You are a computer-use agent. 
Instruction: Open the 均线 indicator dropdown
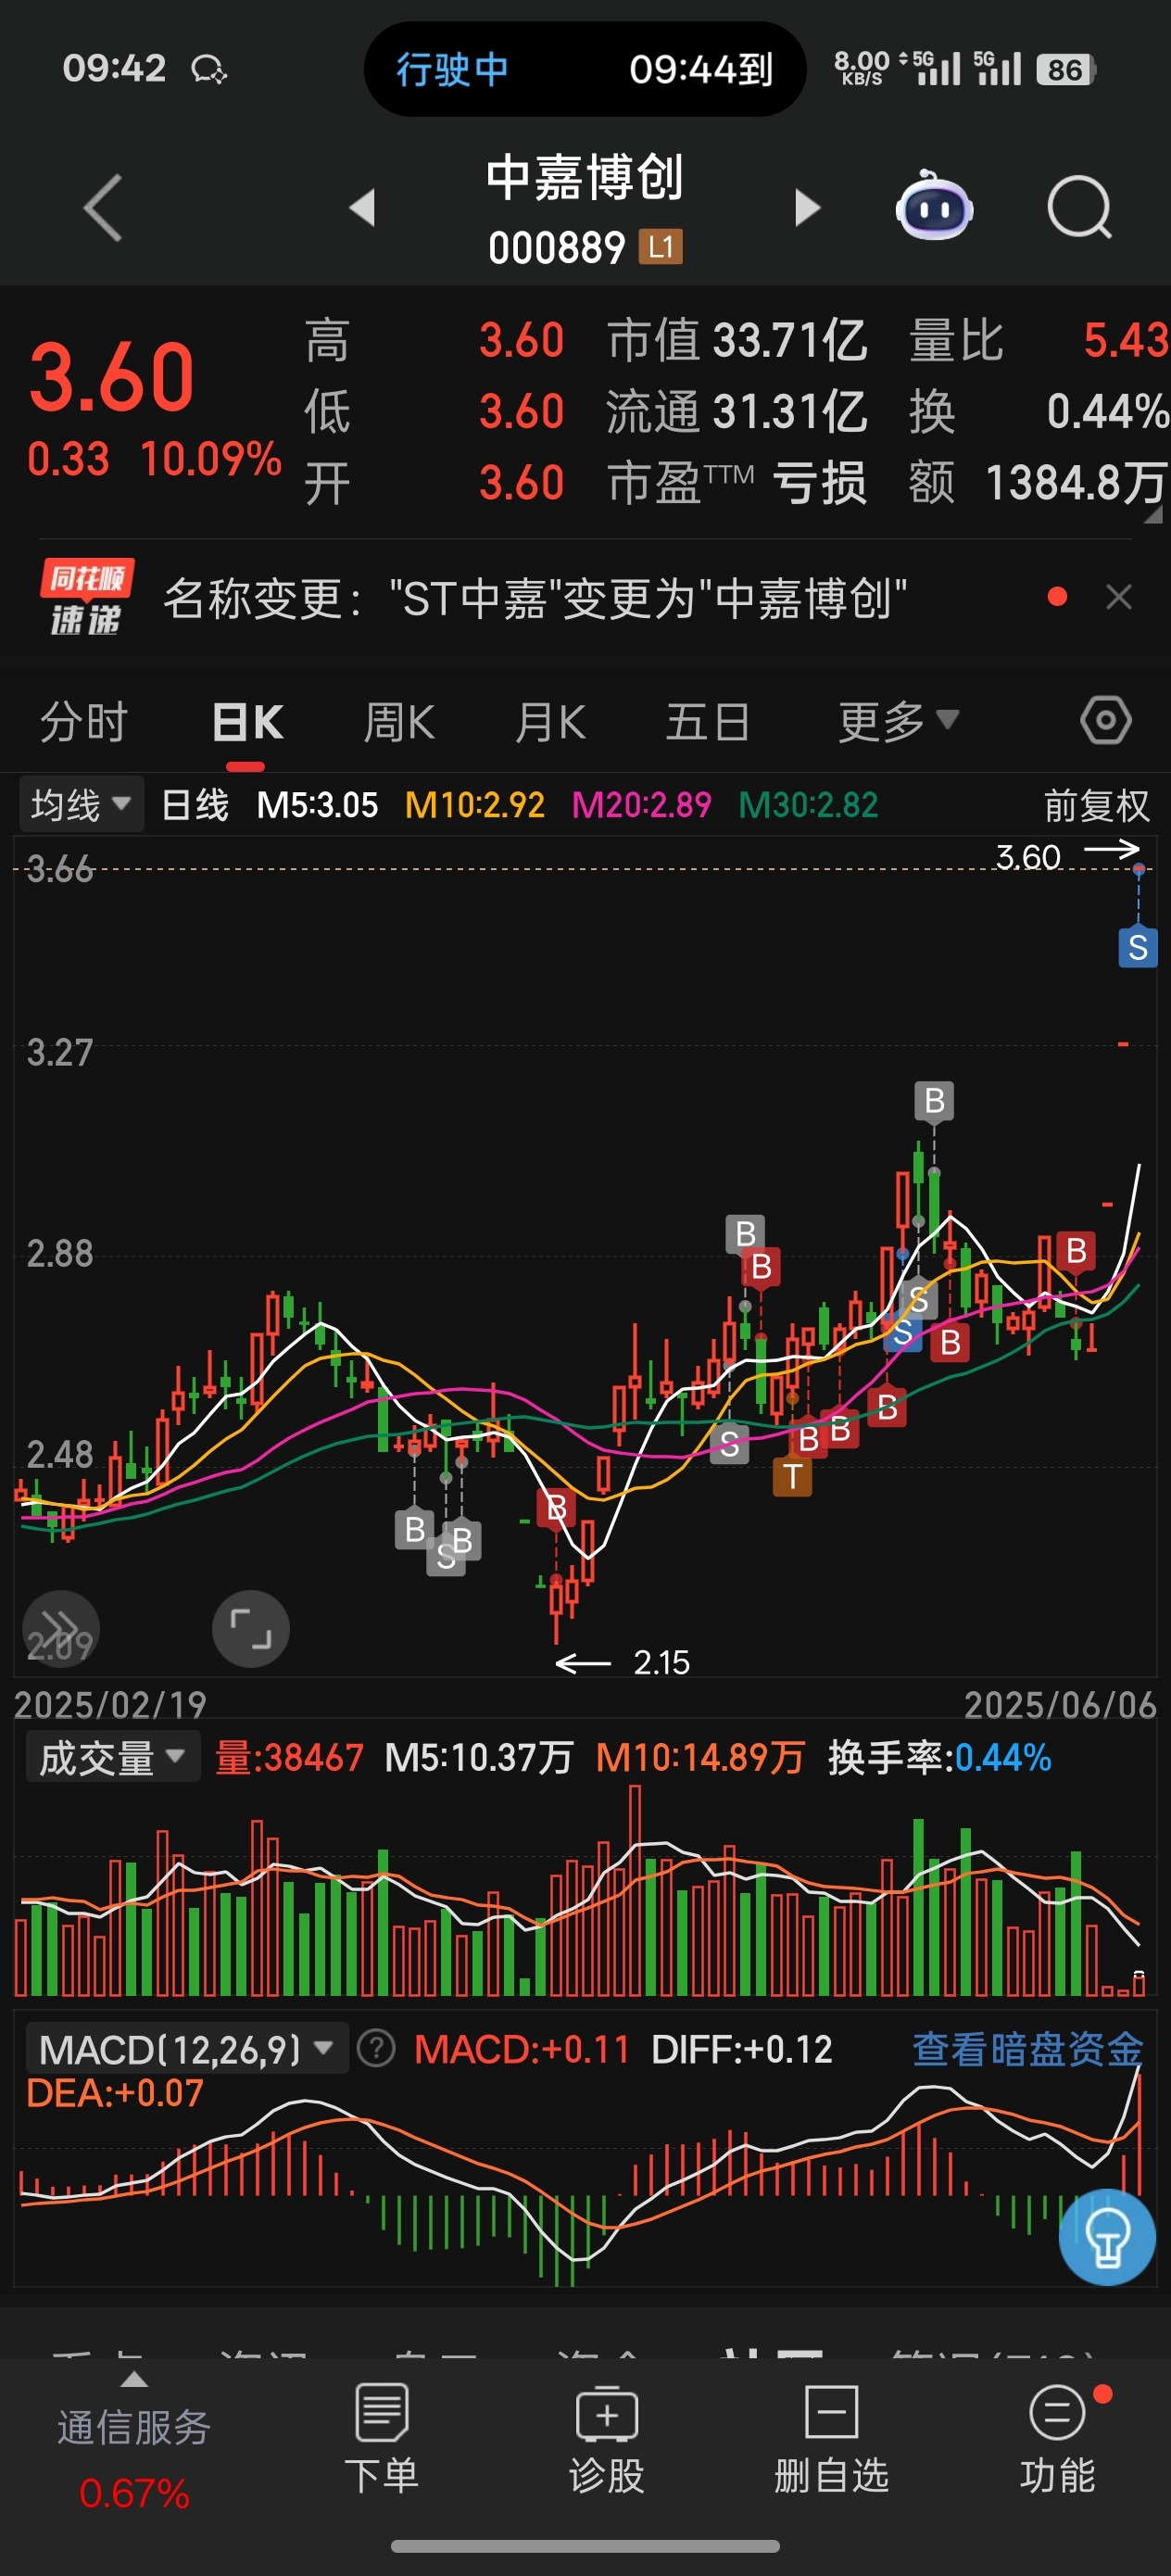point(81,804)
